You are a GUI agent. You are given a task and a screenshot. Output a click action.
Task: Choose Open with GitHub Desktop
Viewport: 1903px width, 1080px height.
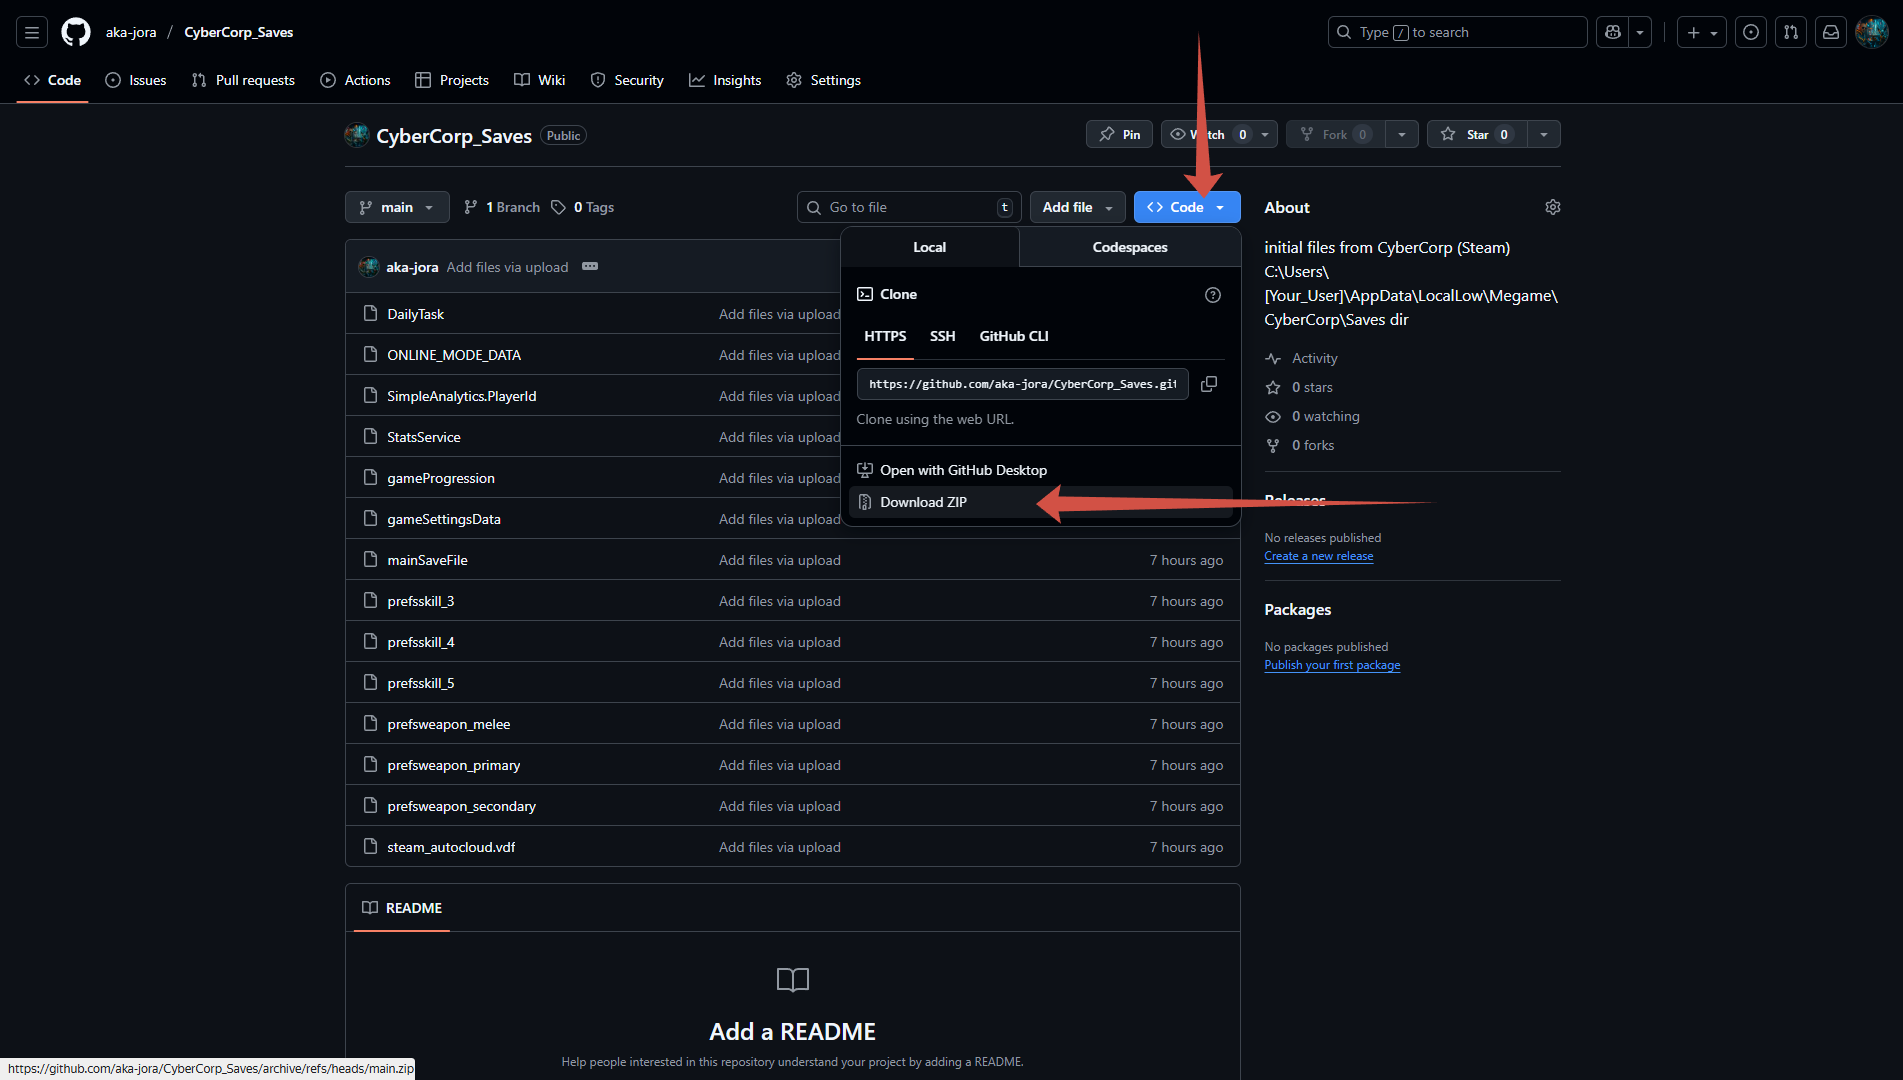[1040, 470]
